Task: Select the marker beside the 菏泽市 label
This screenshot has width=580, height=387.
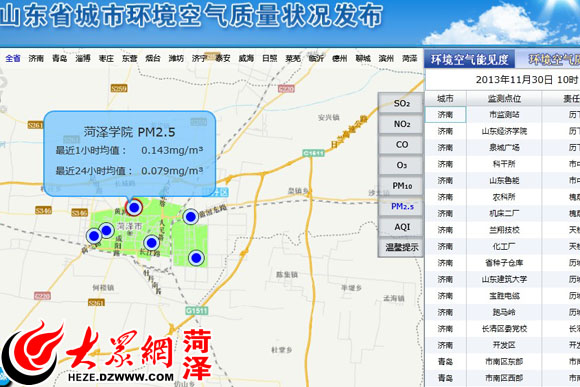Action: click(107, 230)
